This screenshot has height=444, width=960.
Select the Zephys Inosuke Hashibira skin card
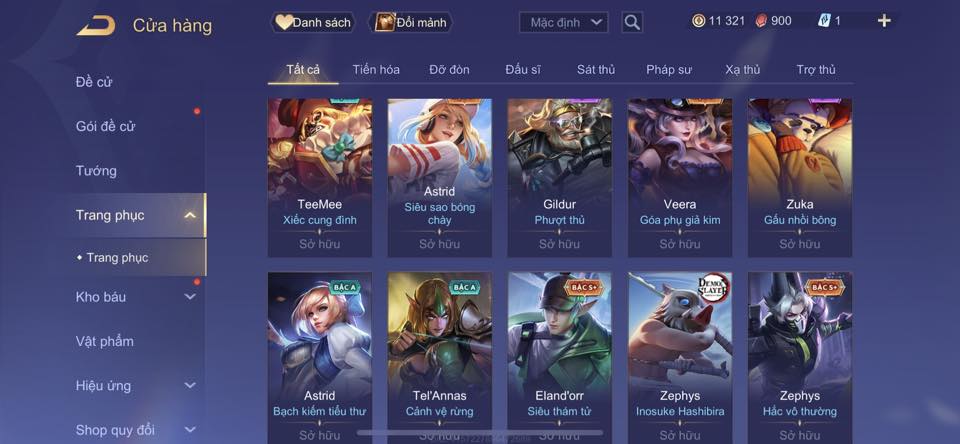click(x=680, y=358)
